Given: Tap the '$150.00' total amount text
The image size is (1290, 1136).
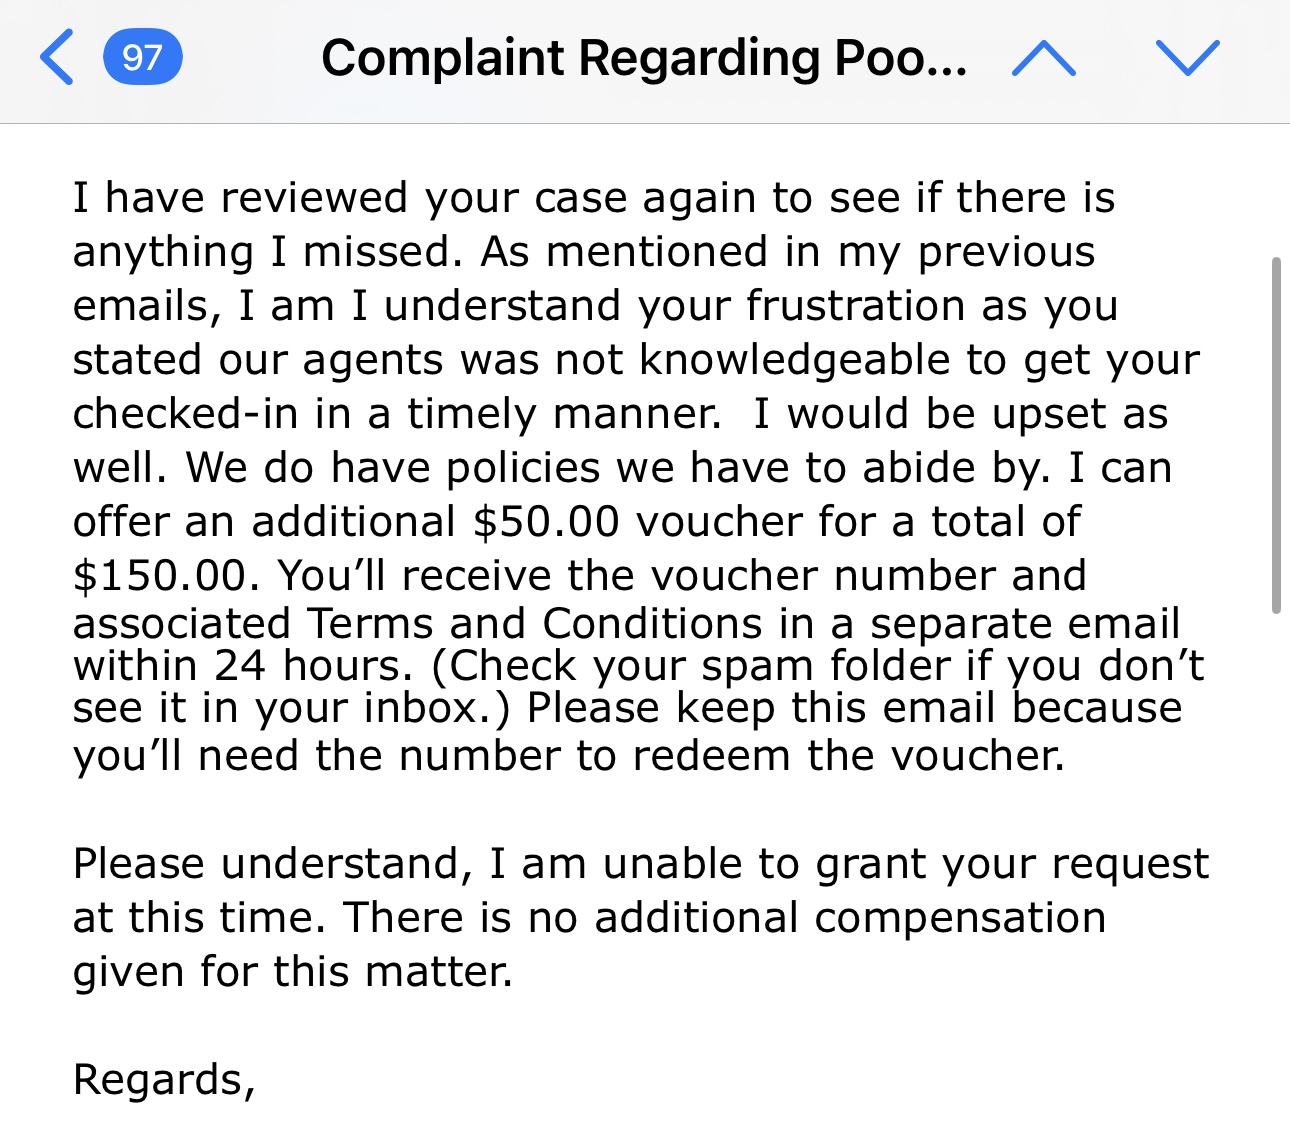Looking at the screenshot, I should point(159,576).
